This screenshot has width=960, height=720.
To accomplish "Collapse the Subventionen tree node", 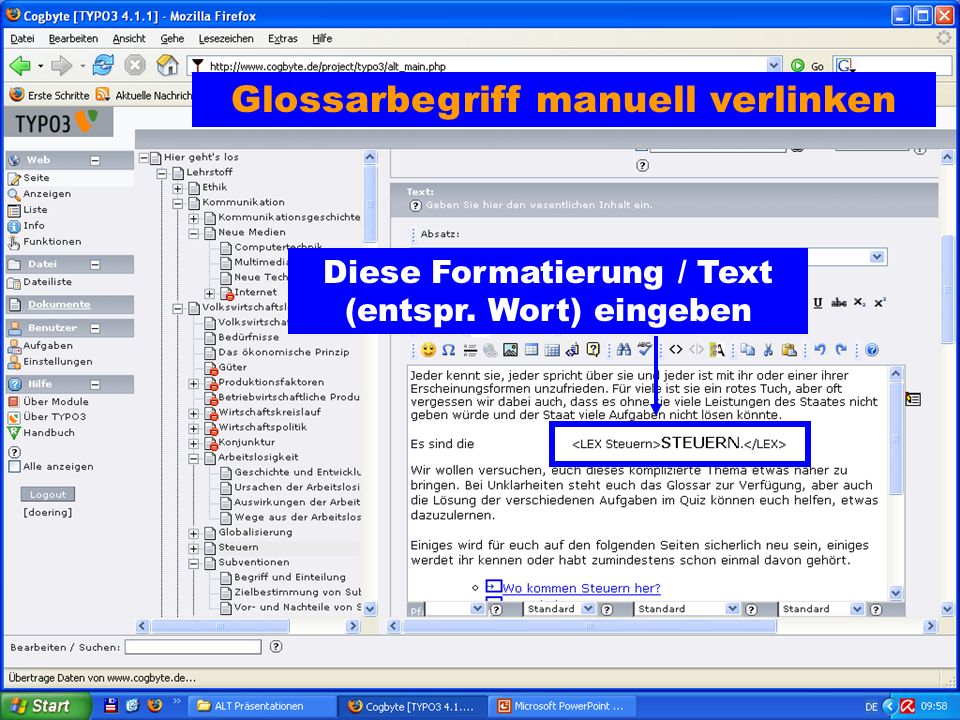I will [193, 563].
